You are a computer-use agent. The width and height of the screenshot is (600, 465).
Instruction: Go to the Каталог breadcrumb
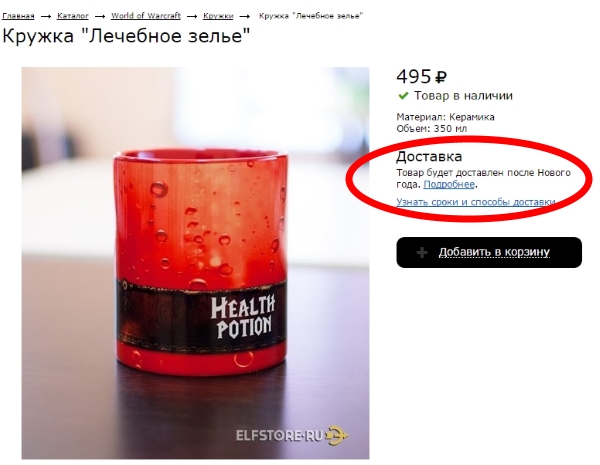click(x=73, y=16)
